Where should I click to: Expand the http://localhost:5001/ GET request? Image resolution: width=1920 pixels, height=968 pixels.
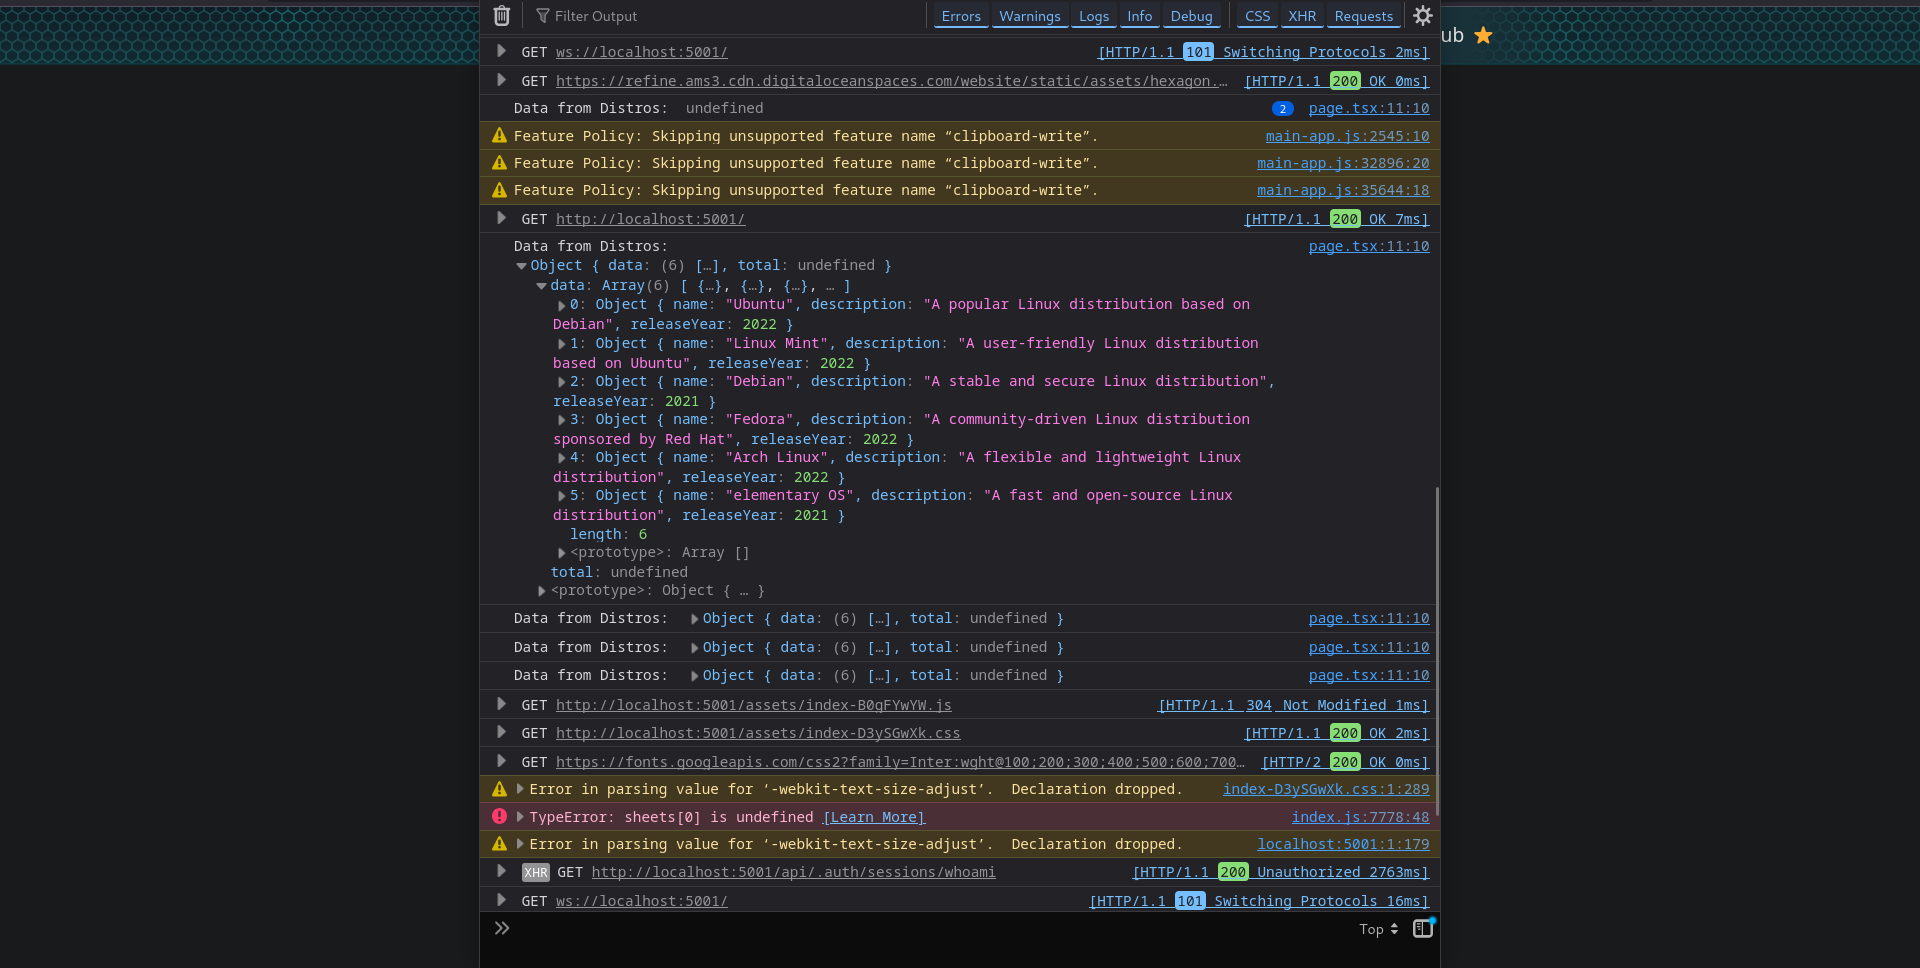click(501, 218)
